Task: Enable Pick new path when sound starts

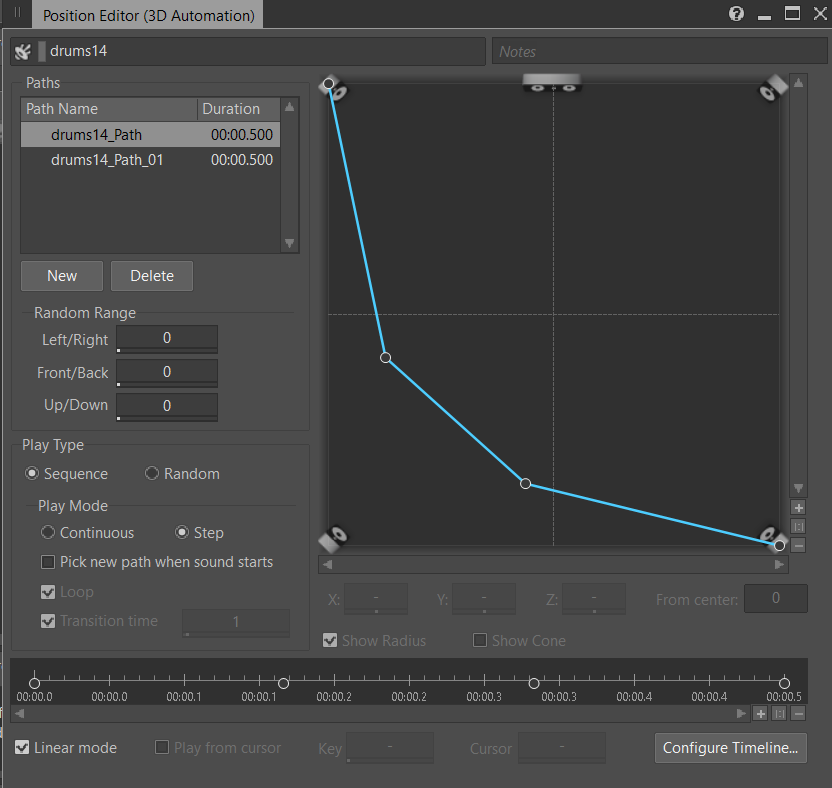Action: tap(48, 562)
